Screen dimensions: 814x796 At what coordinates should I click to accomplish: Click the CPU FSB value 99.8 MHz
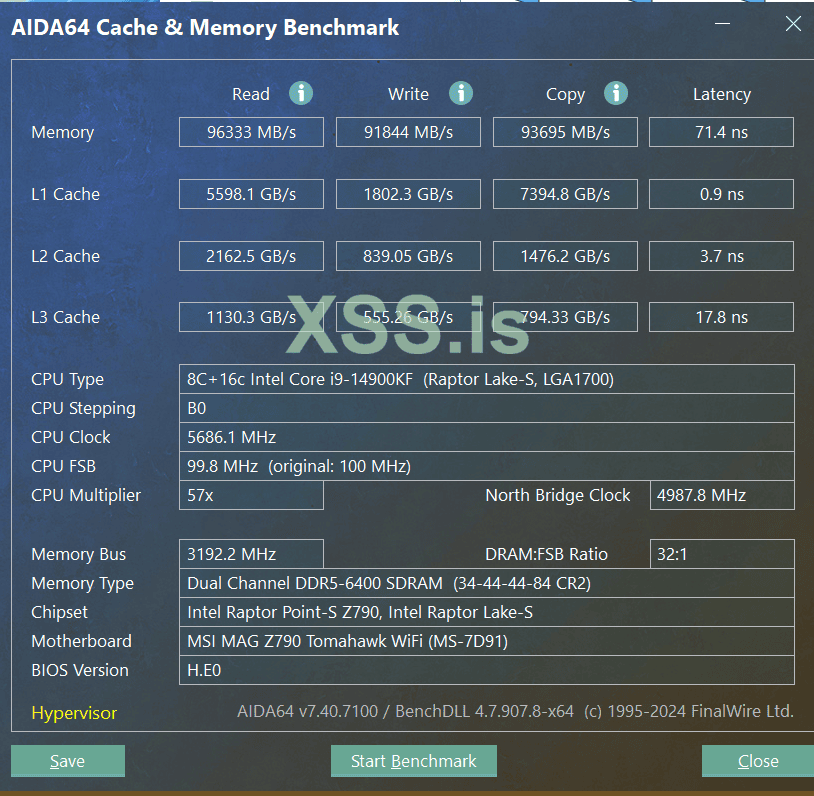[486, 466]
